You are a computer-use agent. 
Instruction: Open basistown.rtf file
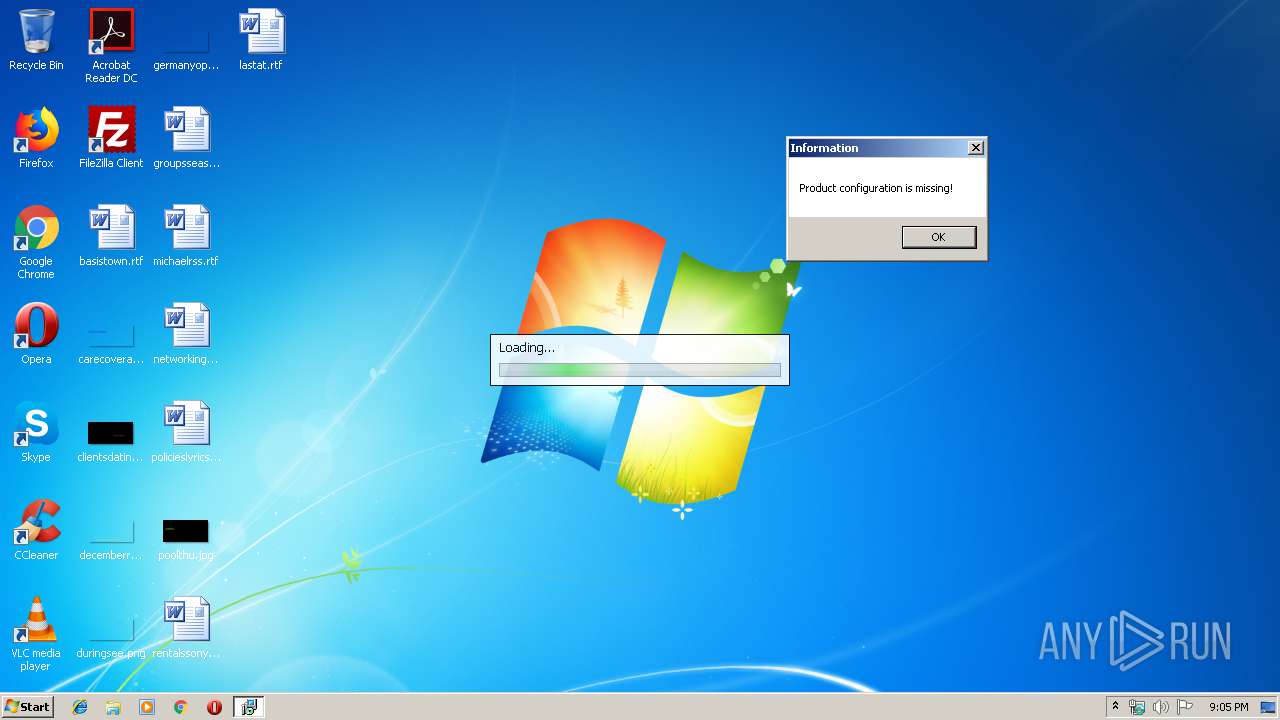click(111, 236)
